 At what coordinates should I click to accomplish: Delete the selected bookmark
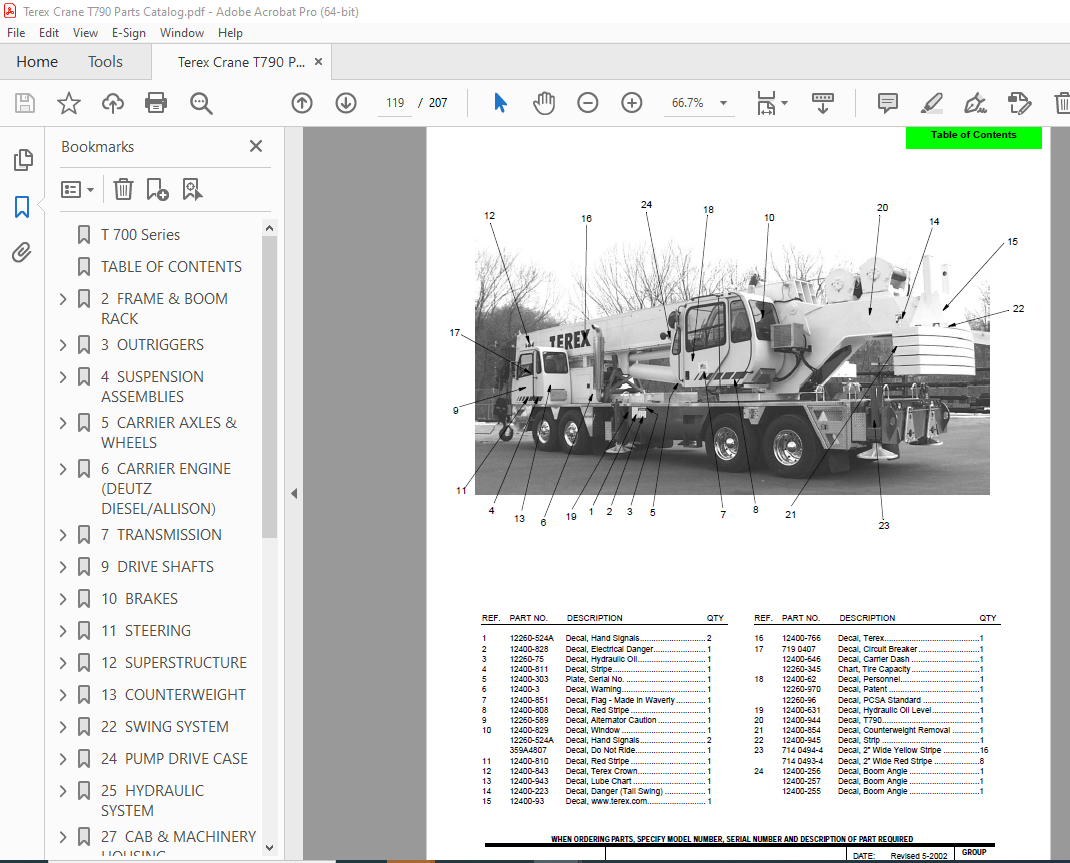pyautogui.click(x=123, y=189)
